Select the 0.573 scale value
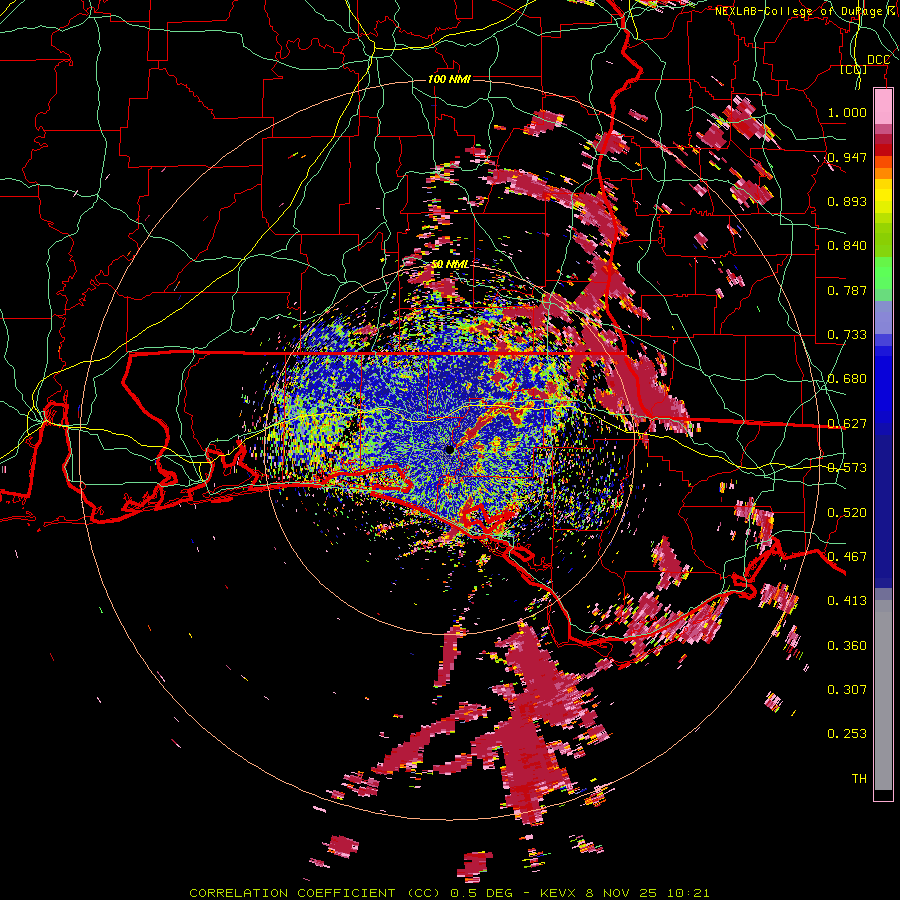900x900 pixels. pos(847,468)
